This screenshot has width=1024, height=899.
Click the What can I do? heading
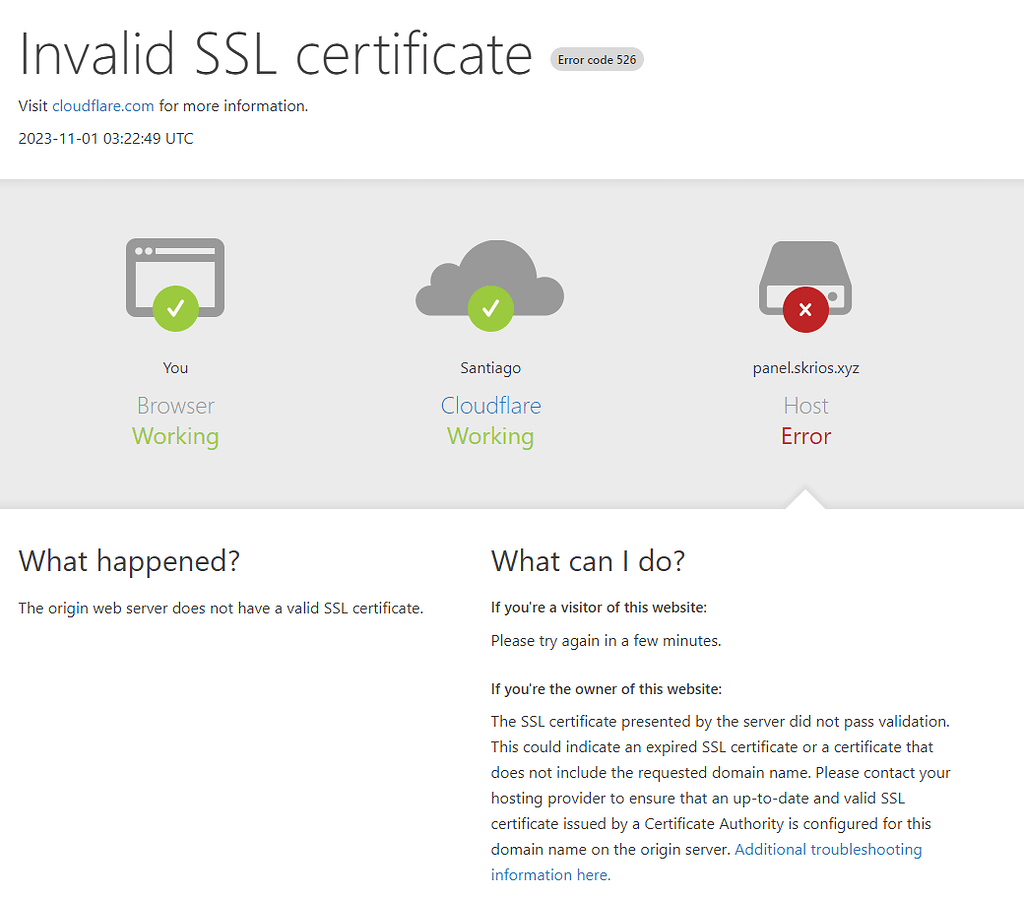[x=588, y=561]
